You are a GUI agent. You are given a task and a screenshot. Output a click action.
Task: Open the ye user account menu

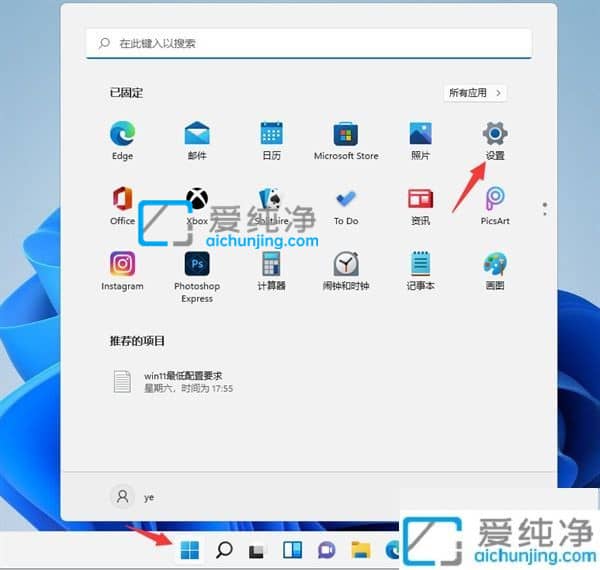point(133,497)
